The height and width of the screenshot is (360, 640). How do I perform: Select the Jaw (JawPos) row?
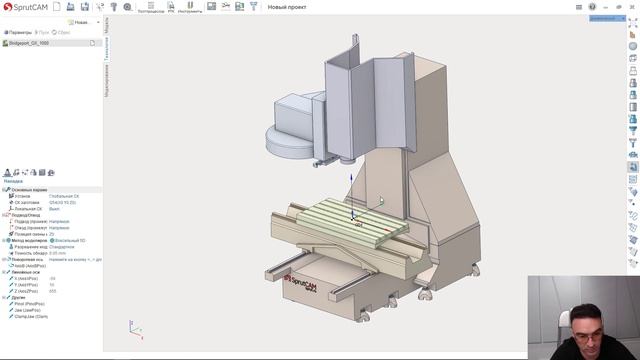point(51,310)
